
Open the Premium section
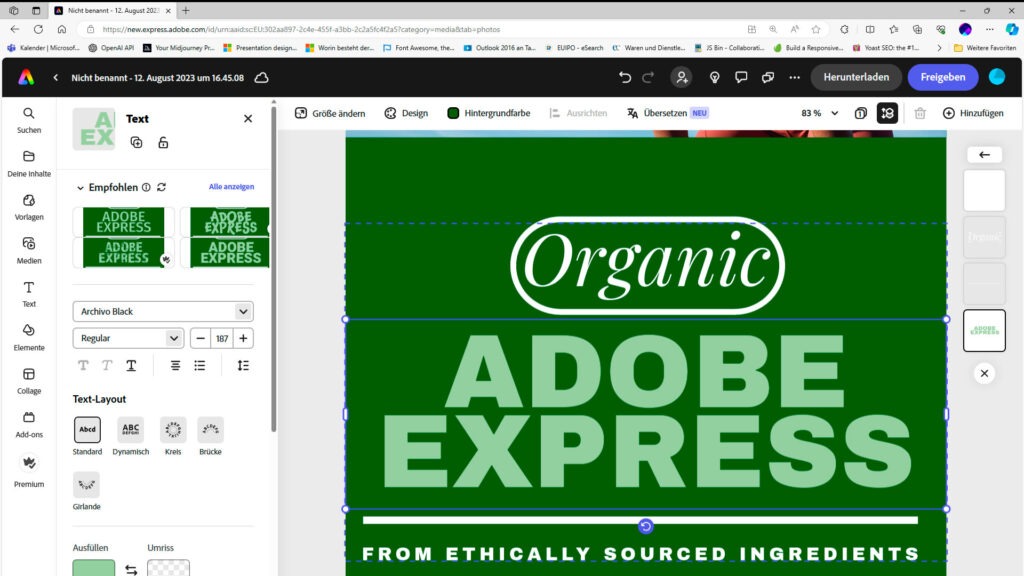click(x=29, y=472)
